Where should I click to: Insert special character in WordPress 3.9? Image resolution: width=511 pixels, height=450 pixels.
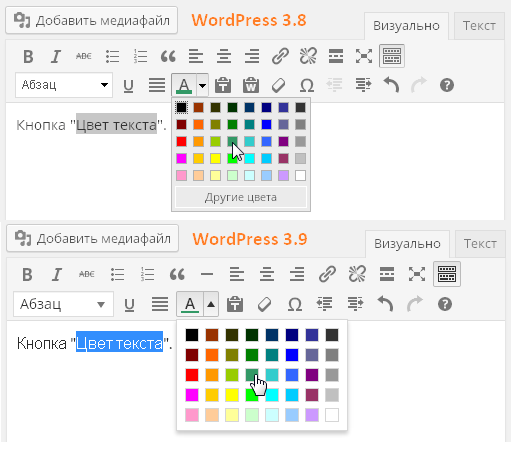point(295,304)
